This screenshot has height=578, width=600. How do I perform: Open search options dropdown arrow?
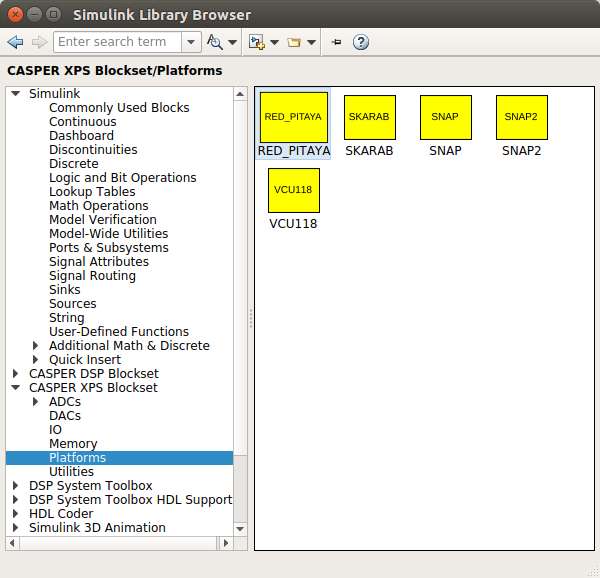232,42
